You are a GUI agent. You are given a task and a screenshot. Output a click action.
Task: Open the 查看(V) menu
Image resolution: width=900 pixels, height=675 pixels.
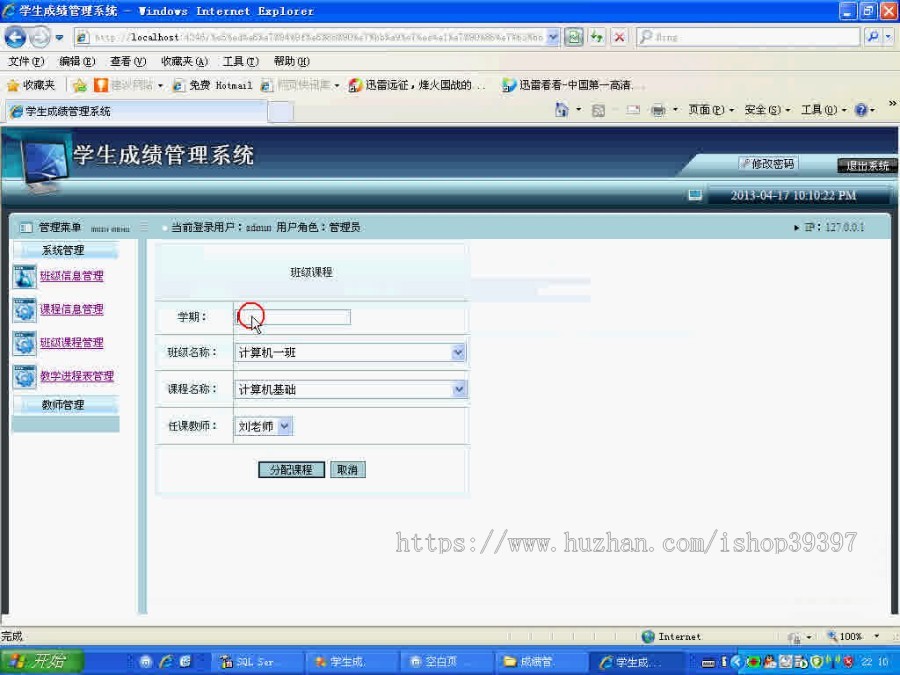[x=128, y=61]
